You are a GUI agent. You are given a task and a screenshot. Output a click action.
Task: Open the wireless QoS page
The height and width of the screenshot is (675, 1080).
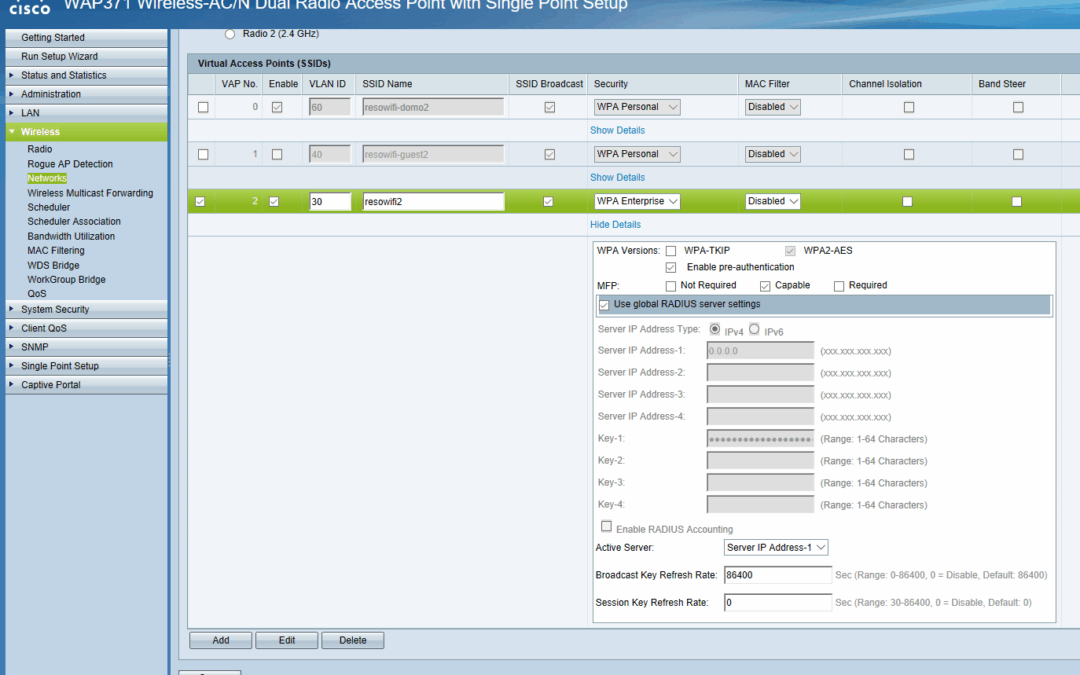click(37, 293)
